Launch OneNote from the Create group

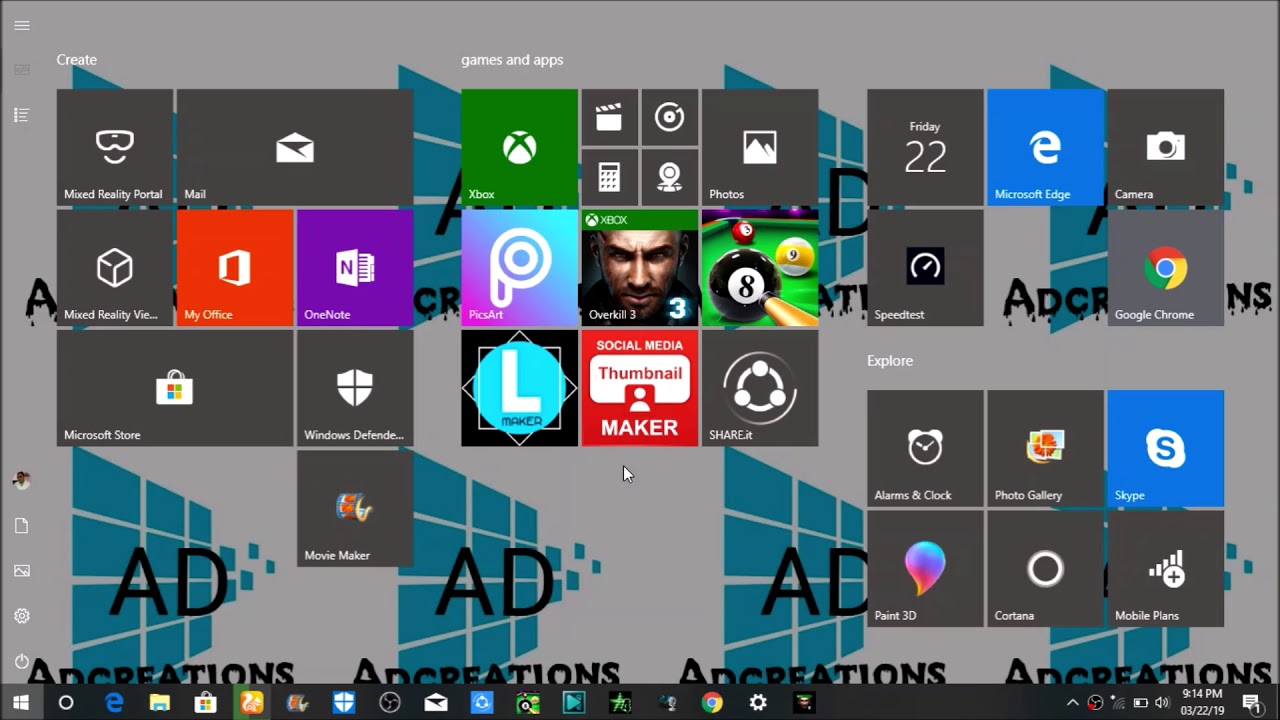pyautogui.click(x=355, y=267)
